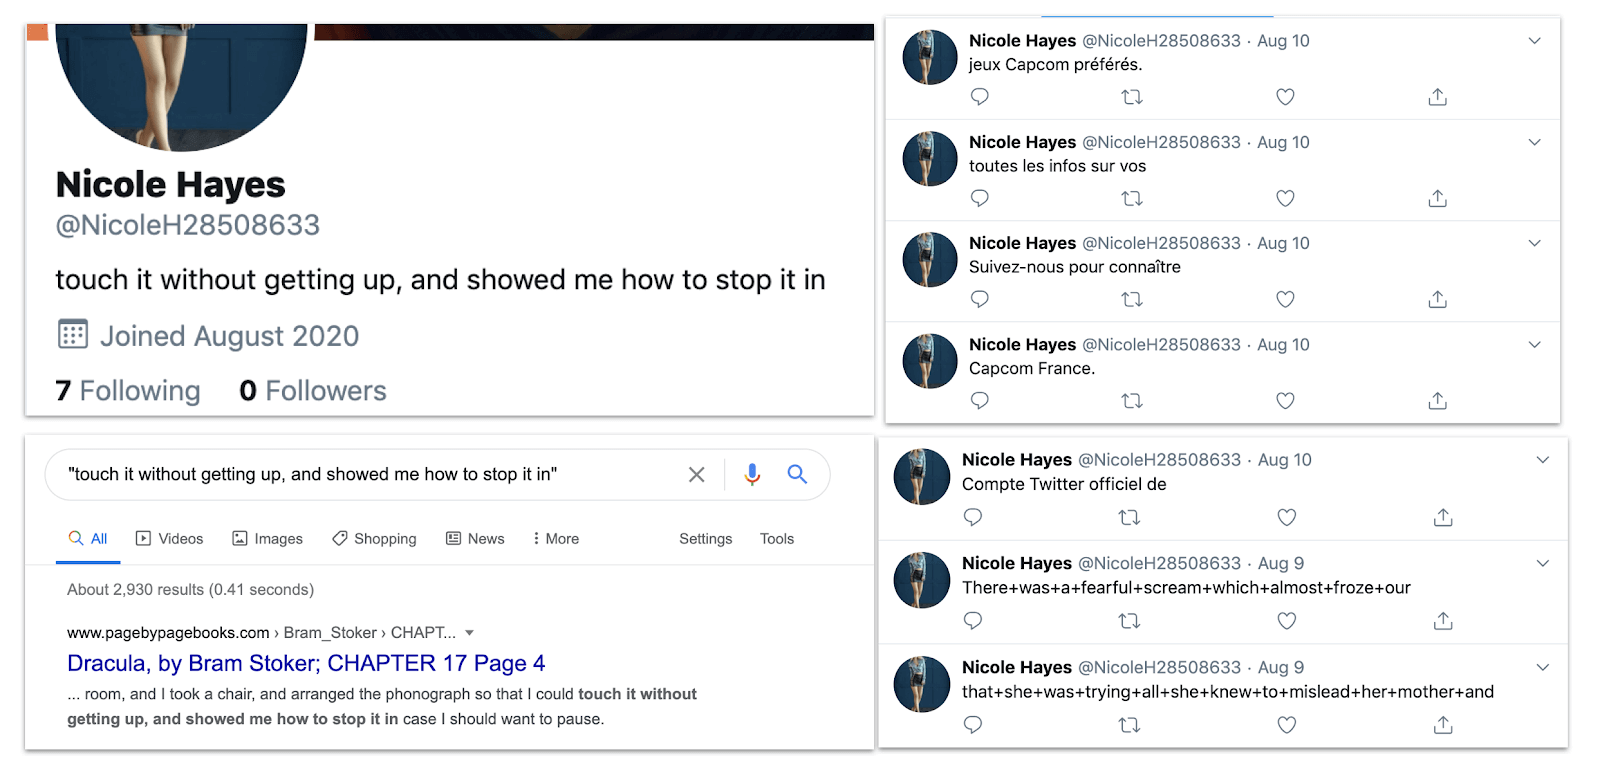Open the More search categories menu
This screenshot has height=777, width=1600.
(x=556, y=539)
